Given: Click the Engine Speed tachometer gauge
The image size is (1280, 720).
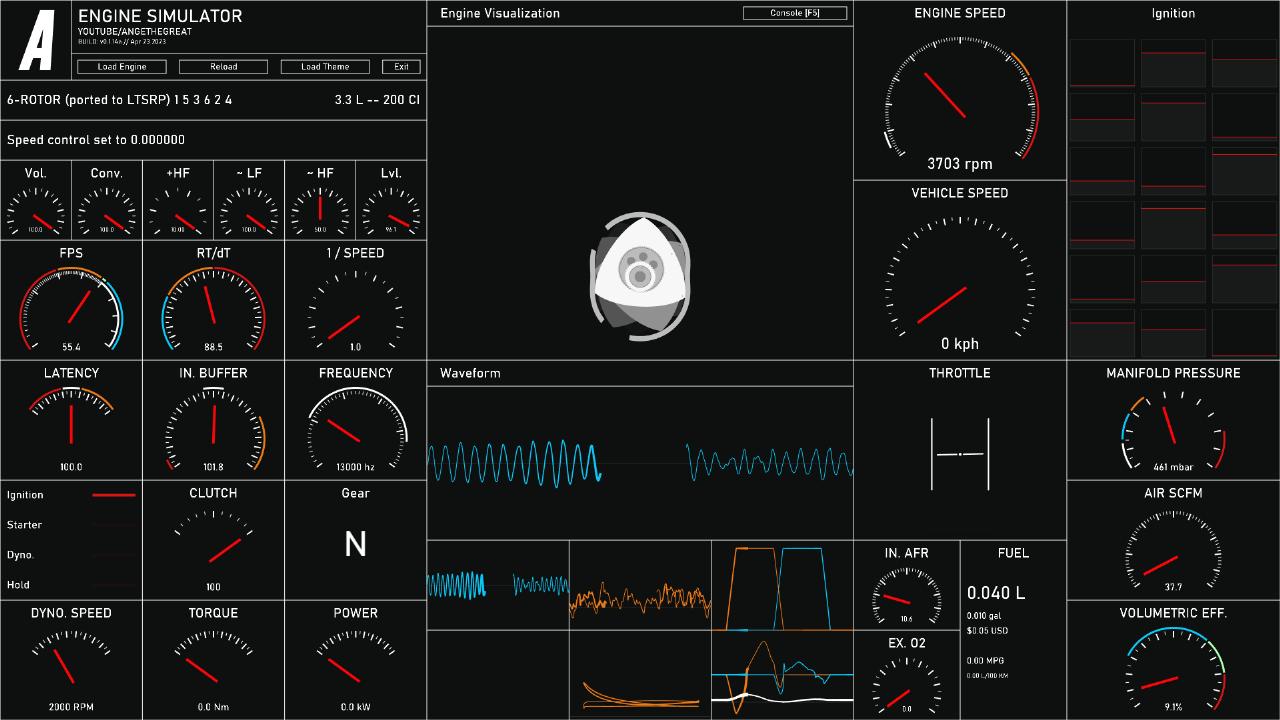Looking at the screenshot, I should [960, 98].
